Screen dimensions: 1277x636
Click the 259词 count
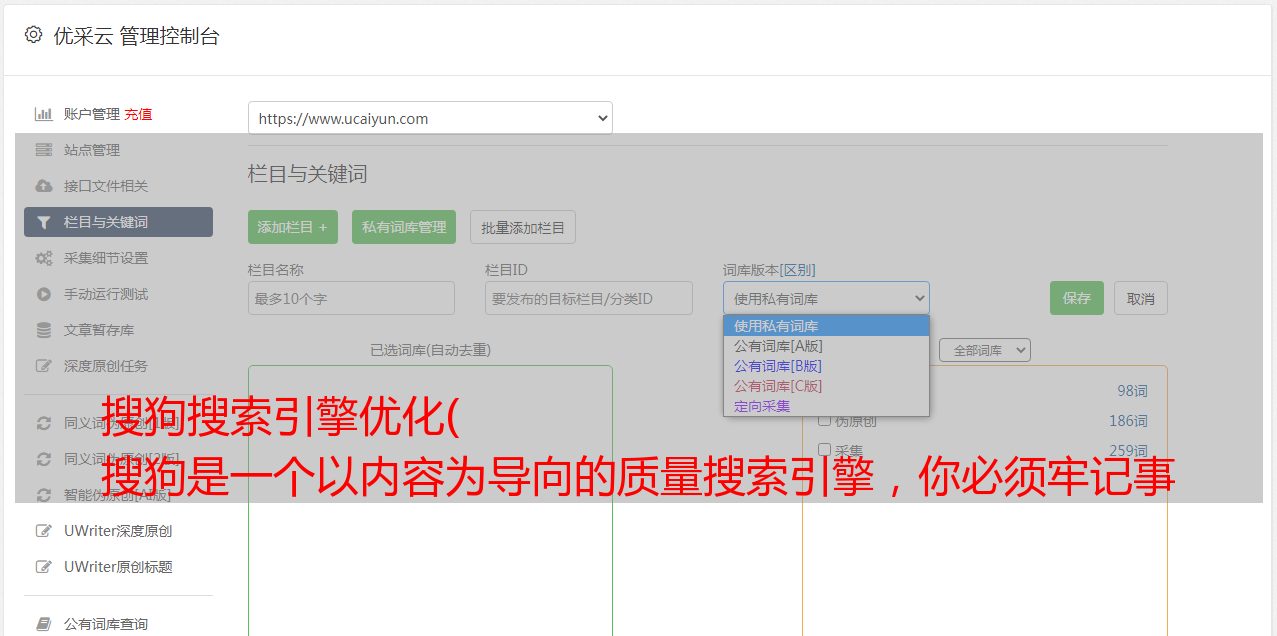tap(1128, 451)
